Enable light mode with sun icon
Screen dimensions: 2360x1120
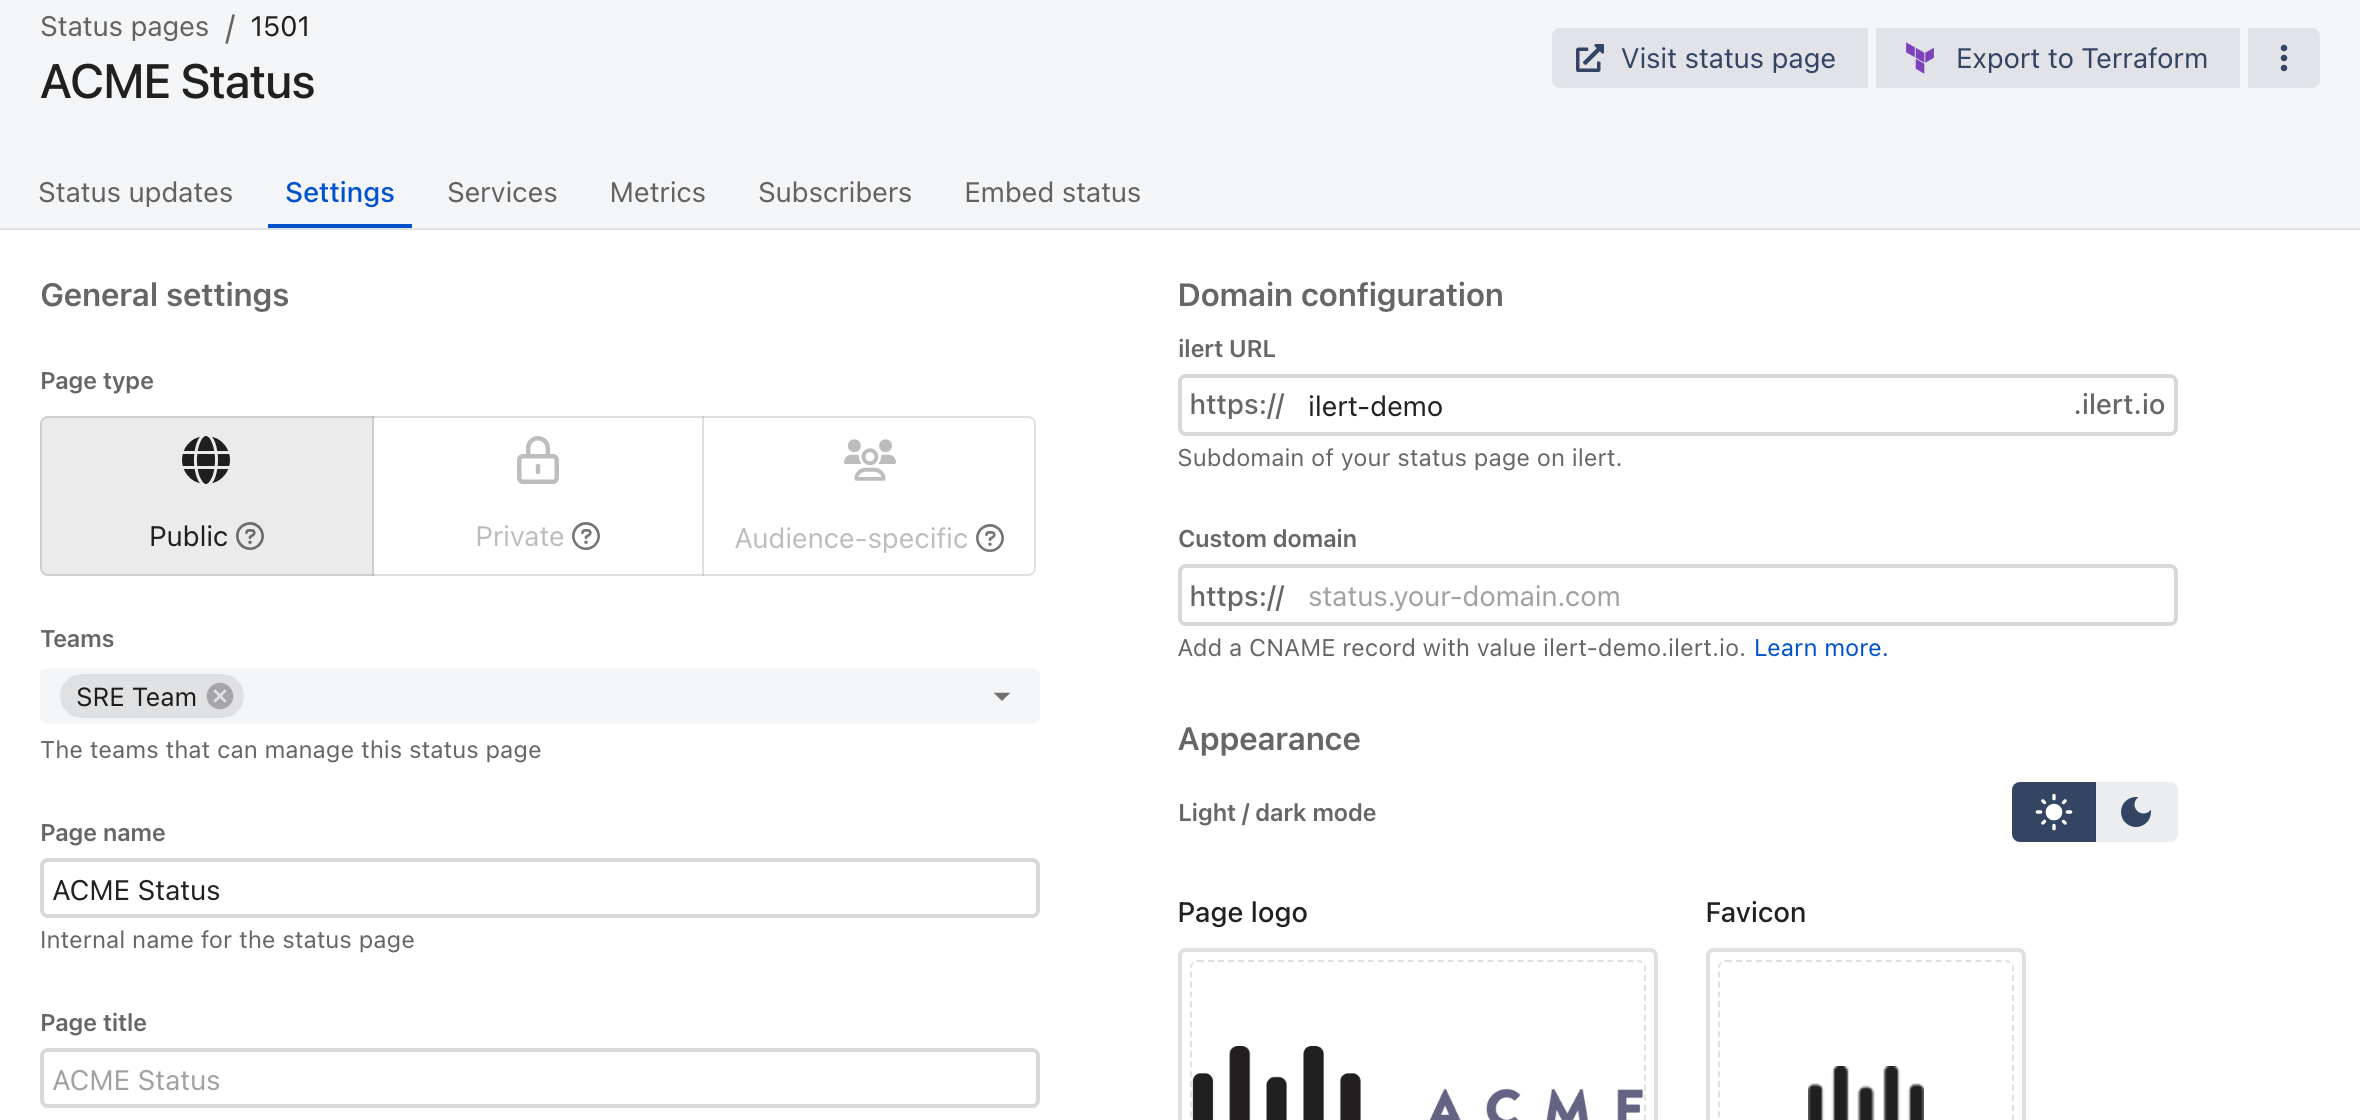2054,812
